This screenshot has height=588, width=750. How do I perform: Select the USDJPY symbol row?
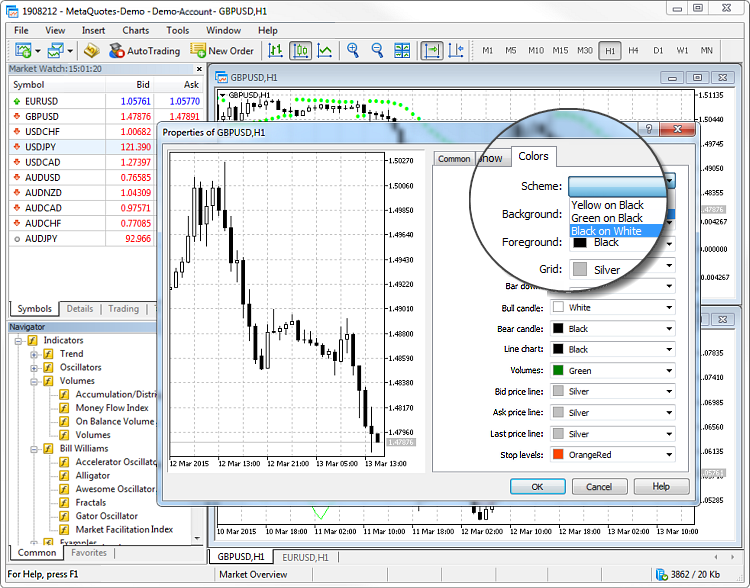[82, 147]
